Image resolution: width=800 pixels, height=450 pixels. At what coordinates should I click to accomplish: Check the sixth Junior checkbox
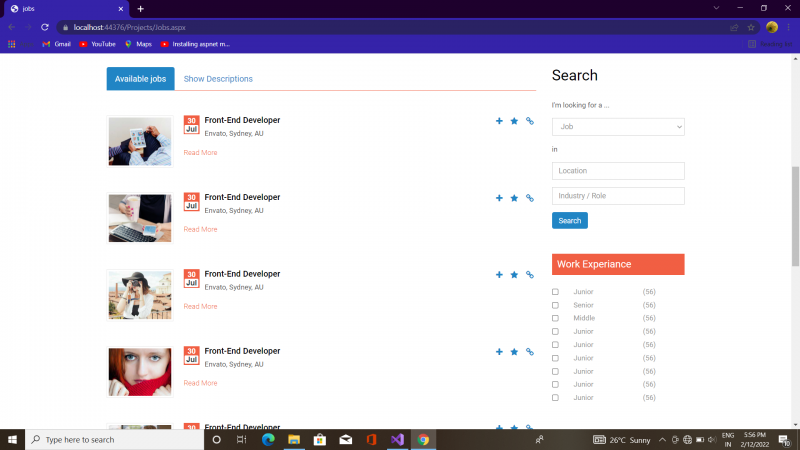[555, 384]
